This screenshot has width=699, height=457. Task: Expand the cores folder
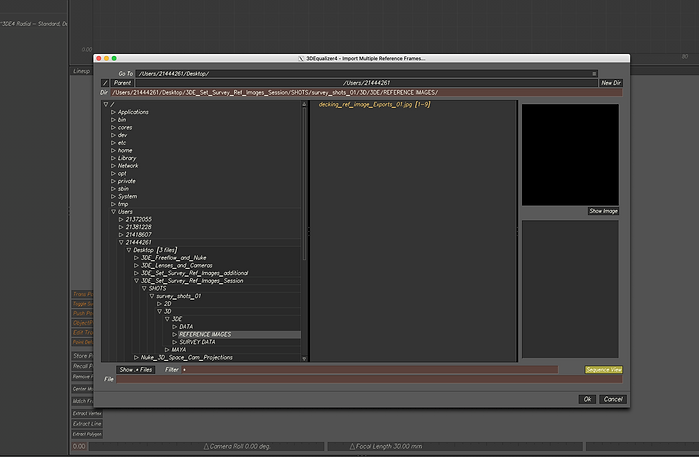pos(113,128)
